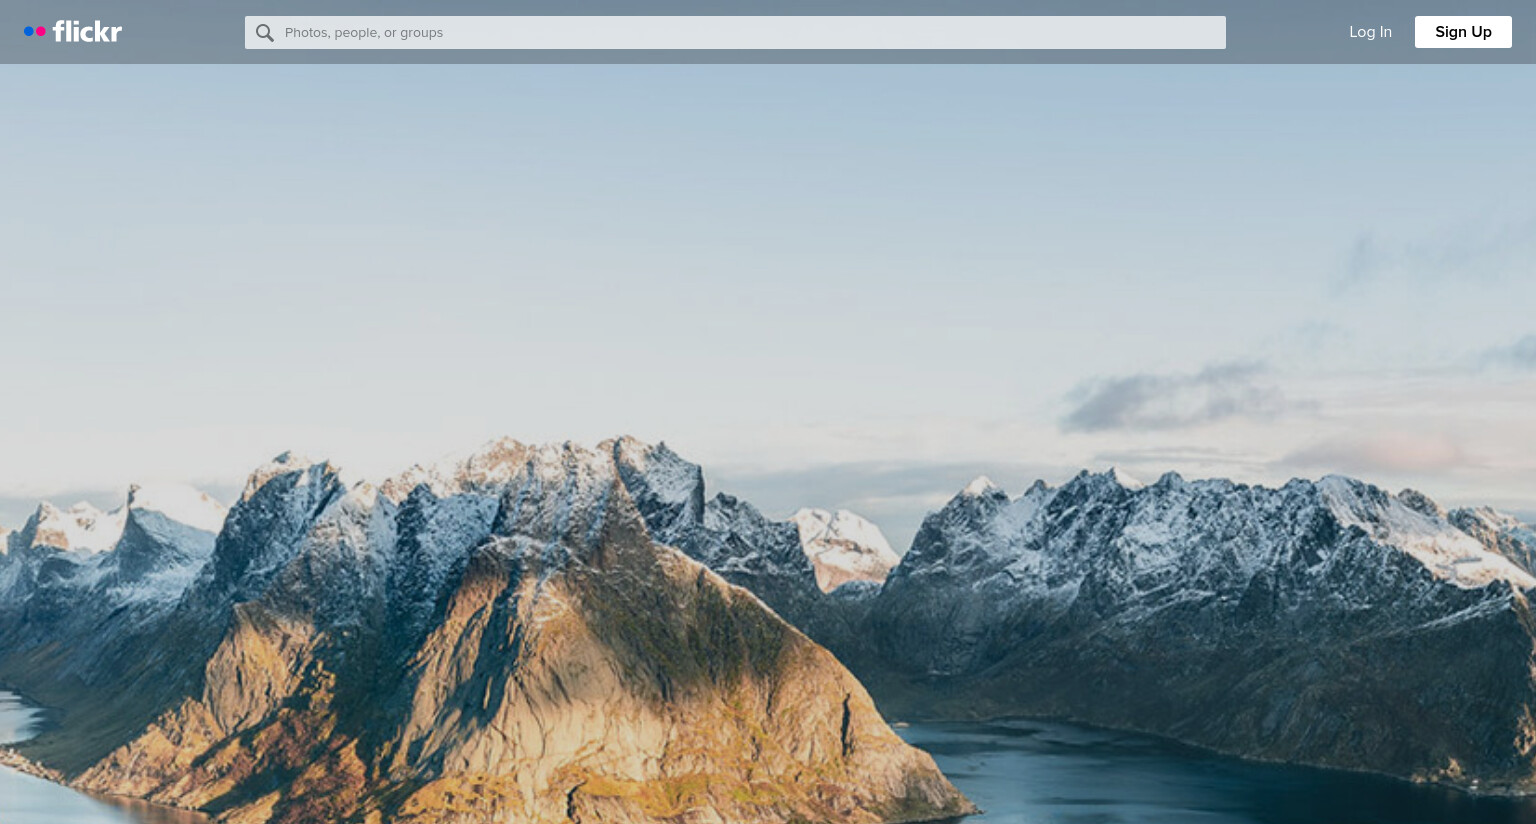The height and width of the screenshot is (824, 1536).
Task: Click the magnifying glass search icon
Action: point(264,33)
